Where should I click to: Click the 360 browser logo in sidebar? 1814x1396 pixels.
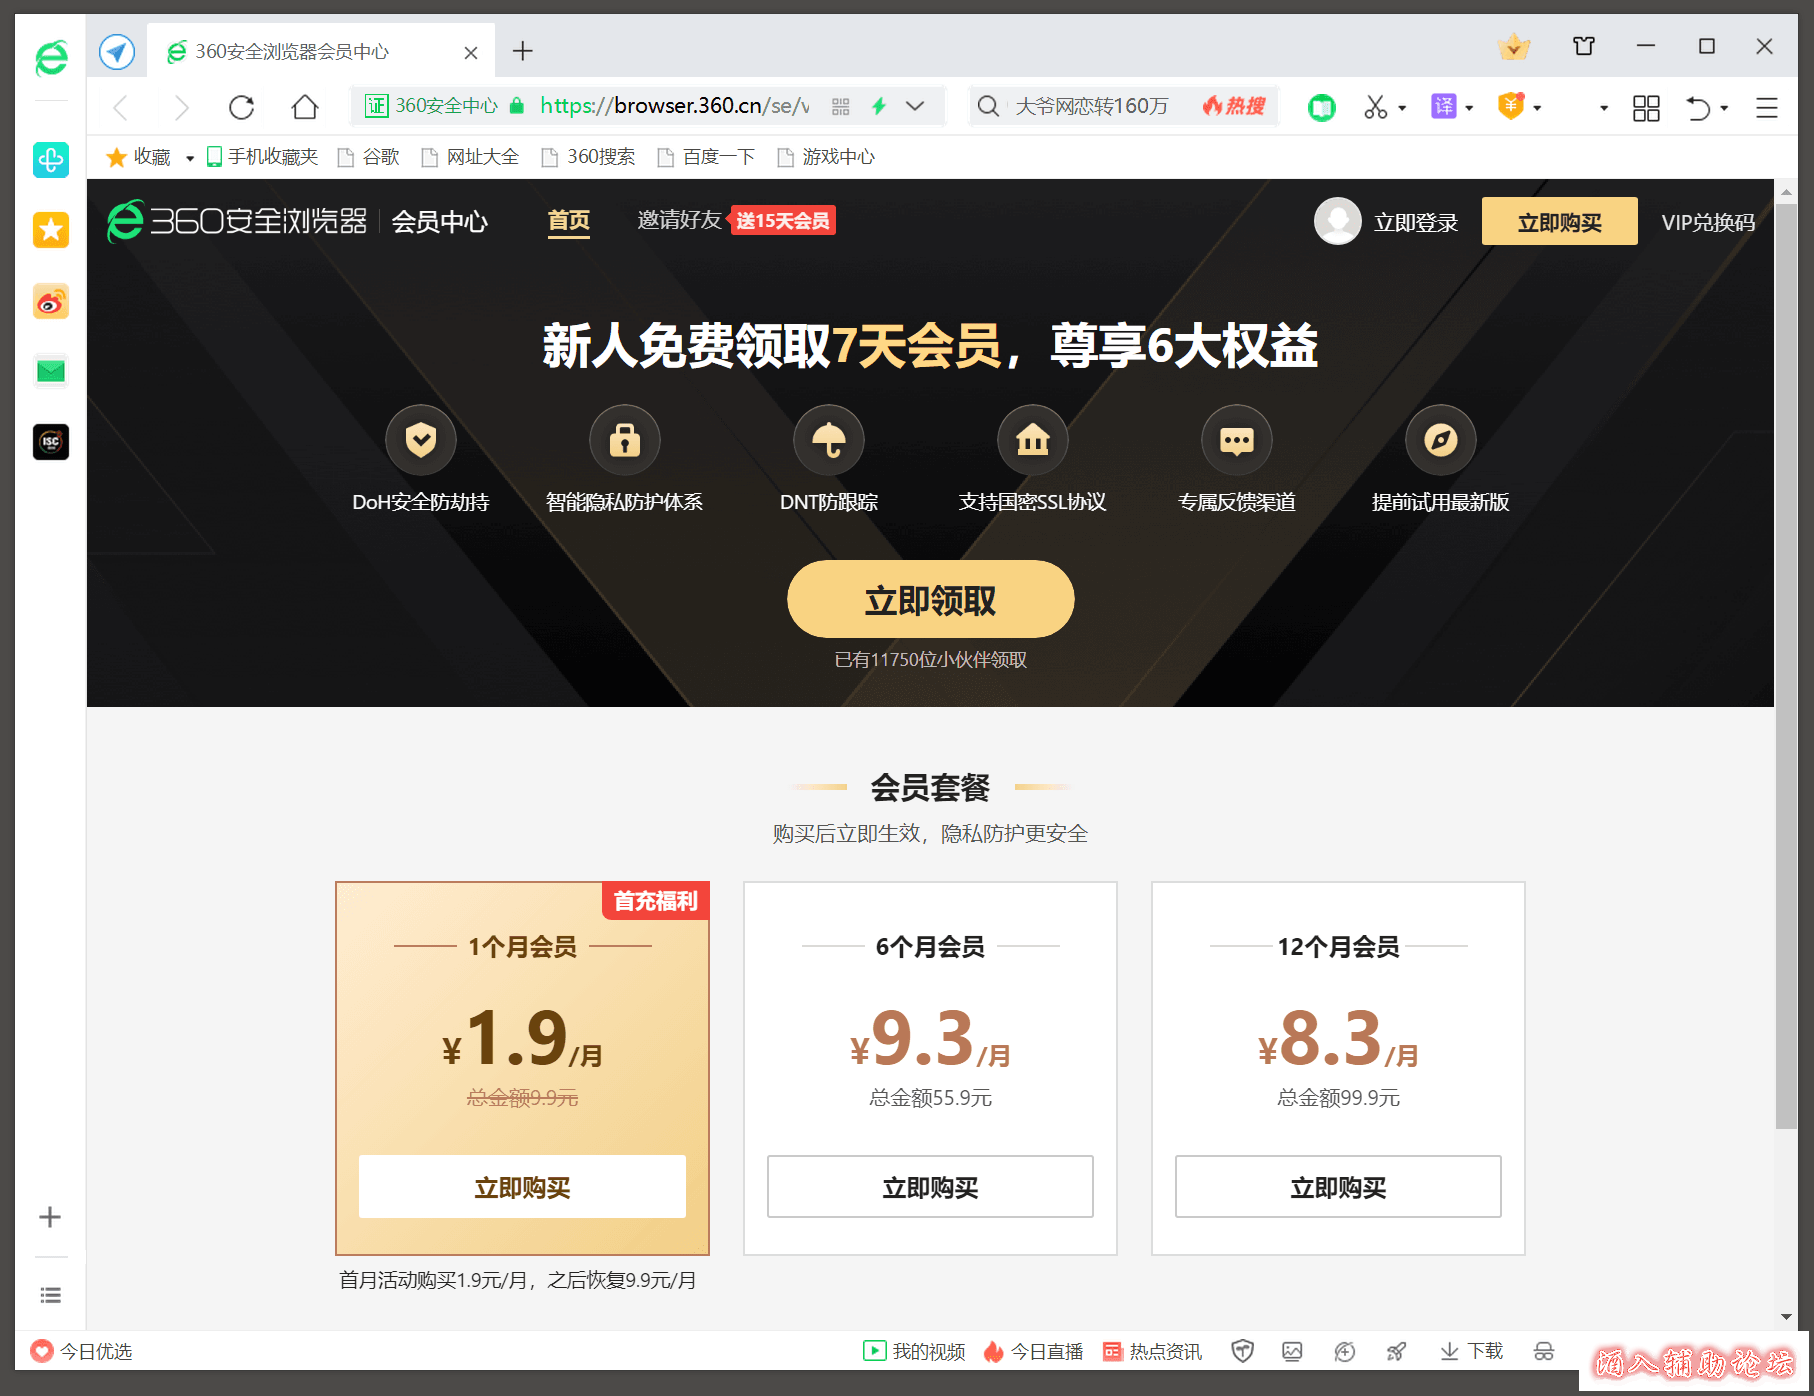tap(51, 58)
